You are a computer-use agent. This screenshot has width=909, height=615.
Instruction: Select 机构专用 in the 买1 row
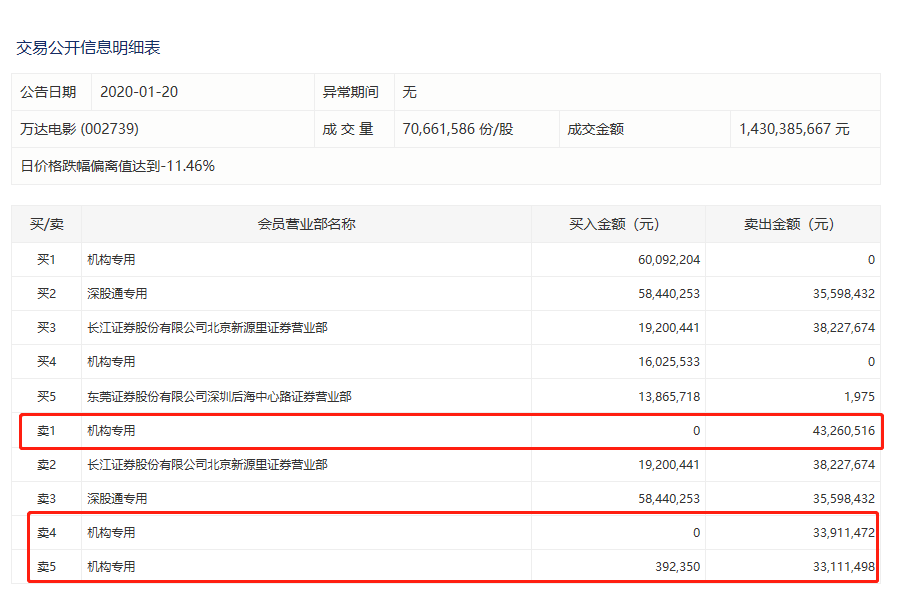[x=111, y=260]
